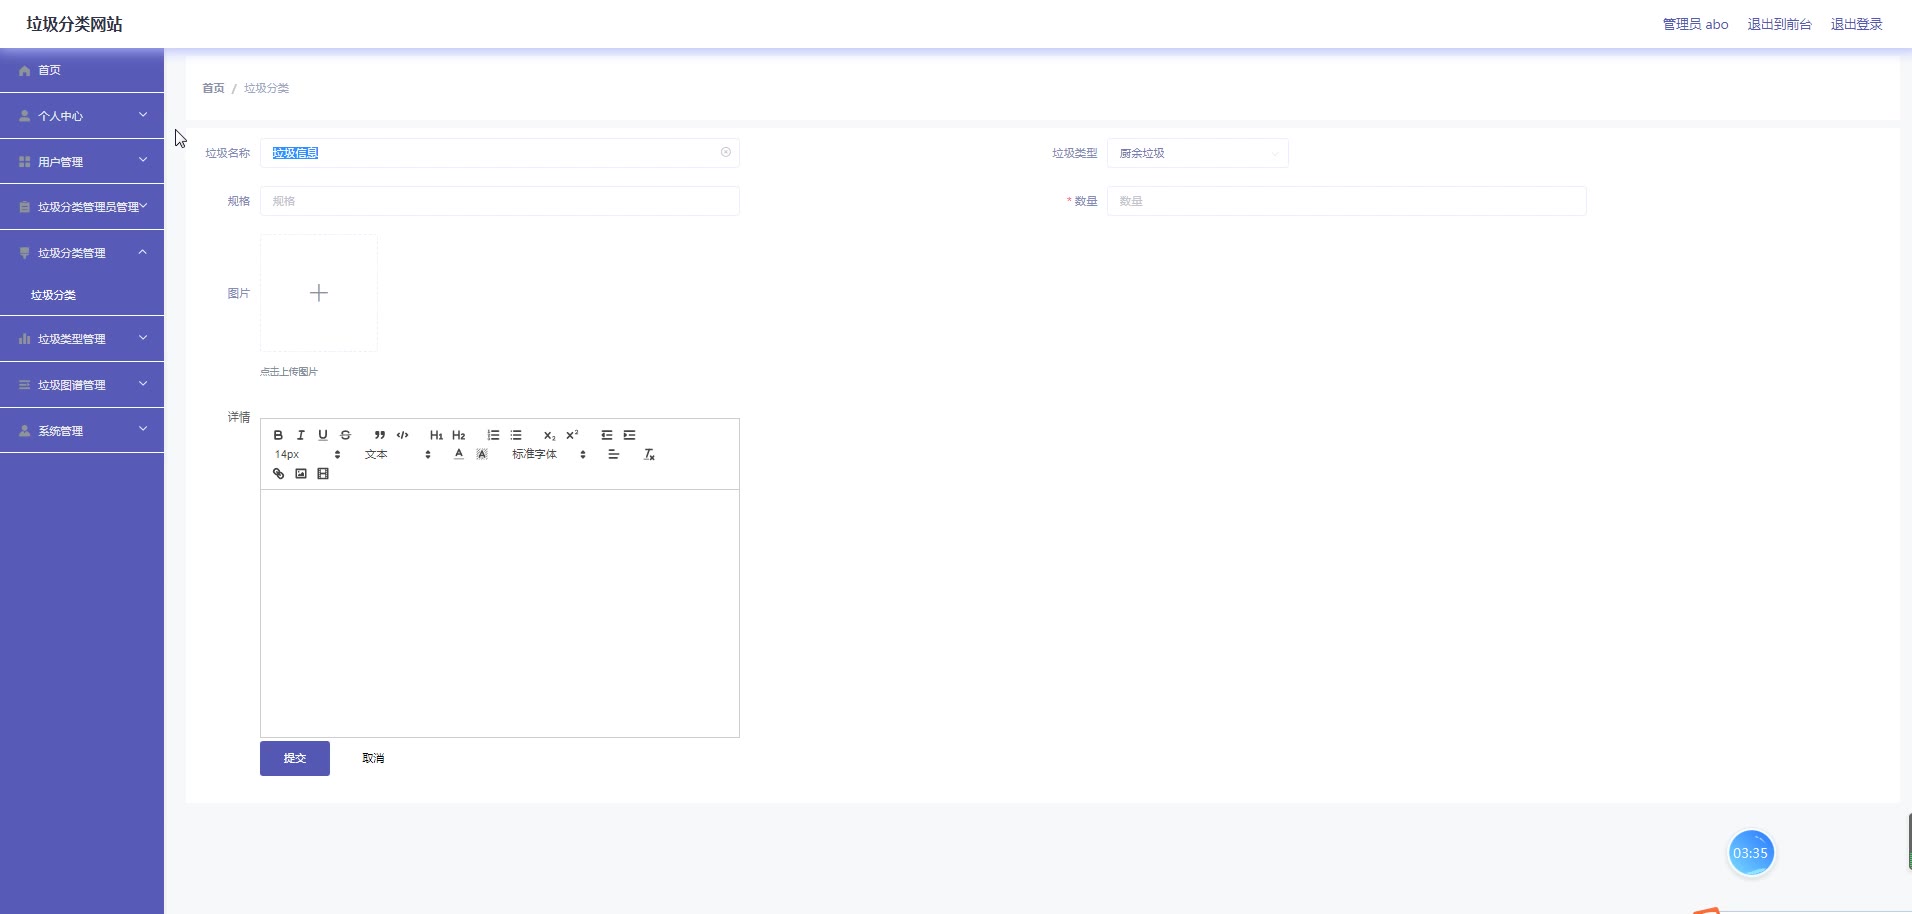1912x914 pixels.
Task: Click 退出到前台 in the header
Action: pyautogui.click(x=1779, y=24)
